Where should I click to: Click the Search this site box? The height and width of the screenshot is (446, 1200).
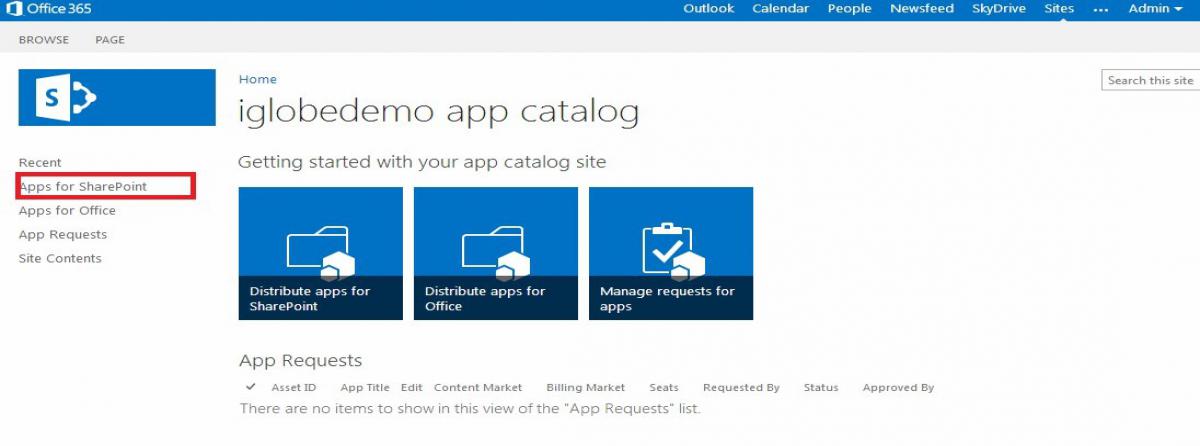coord(1150,80)
